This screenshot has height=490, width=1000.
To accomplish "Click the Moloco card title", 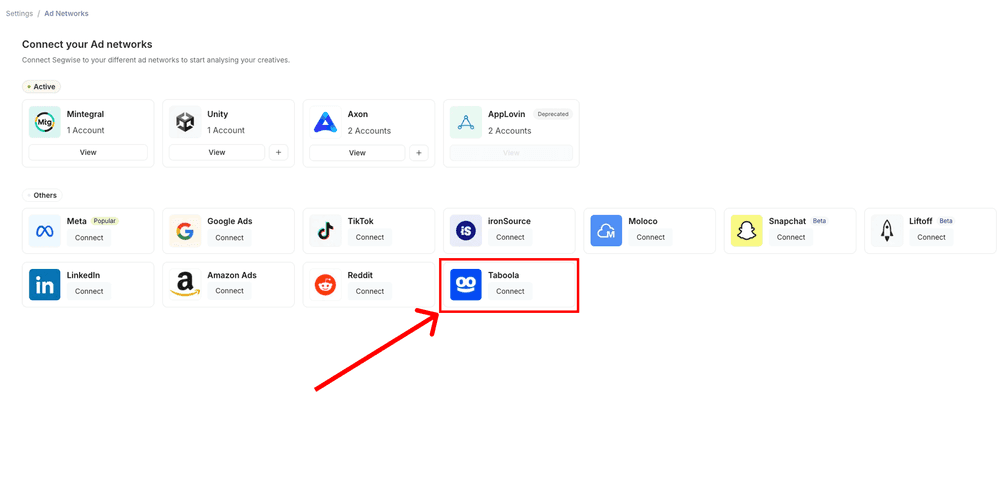I will point(643,221).
